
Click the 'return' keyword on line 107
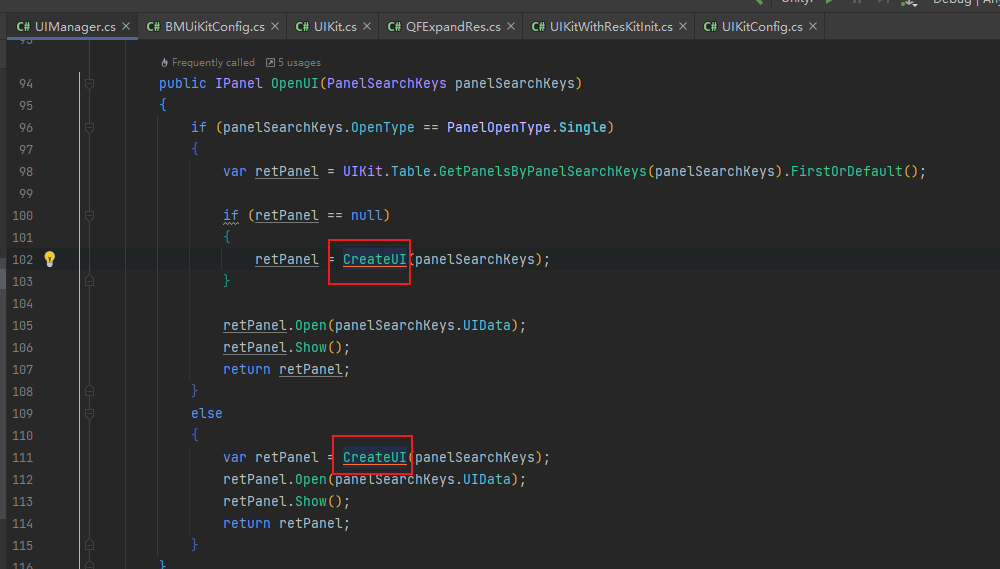pyautogui.click(x=247, y=369)
